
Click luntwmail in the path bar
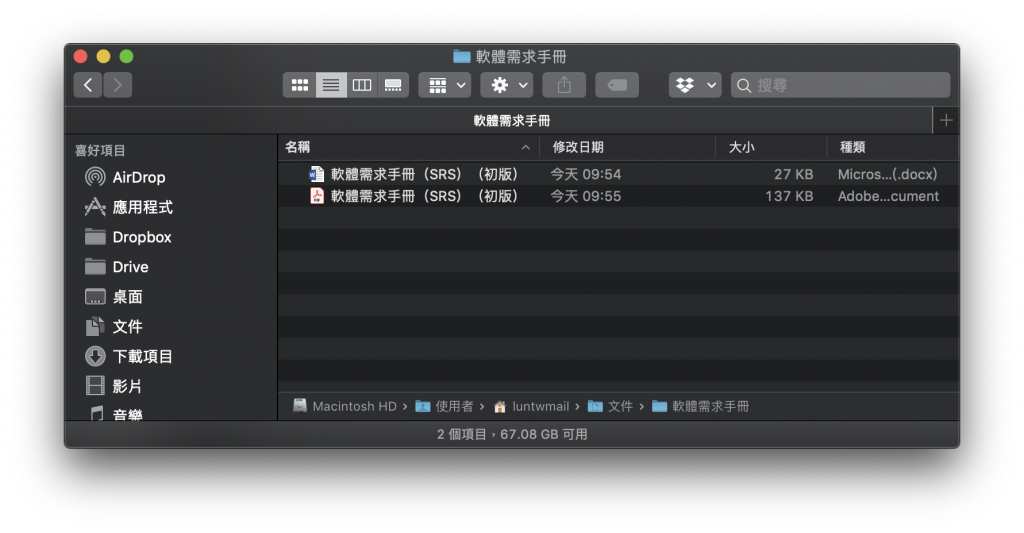coord(531,406)
